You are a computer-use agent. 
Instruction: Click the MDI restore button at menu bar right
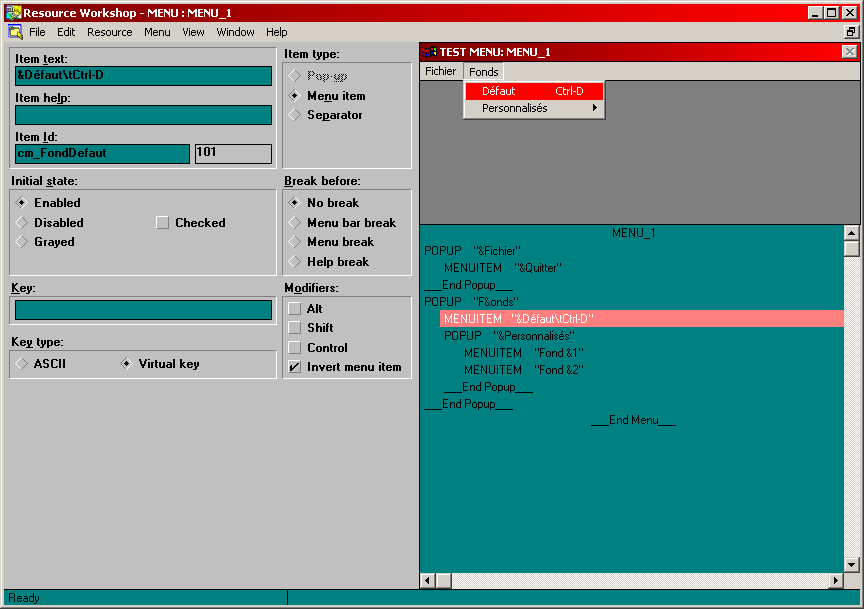pyautogui.click(x=851, y=32)
